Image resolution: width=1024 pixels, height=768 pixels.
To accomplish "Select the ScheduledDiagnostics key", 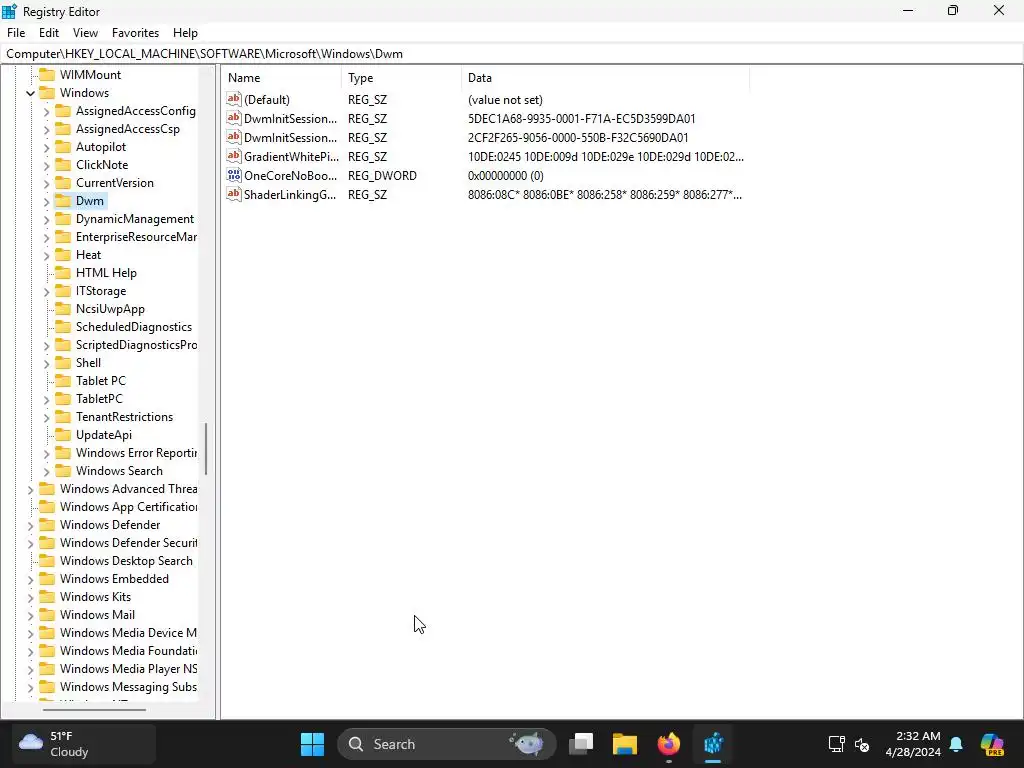I will click(x=133, y=327).
